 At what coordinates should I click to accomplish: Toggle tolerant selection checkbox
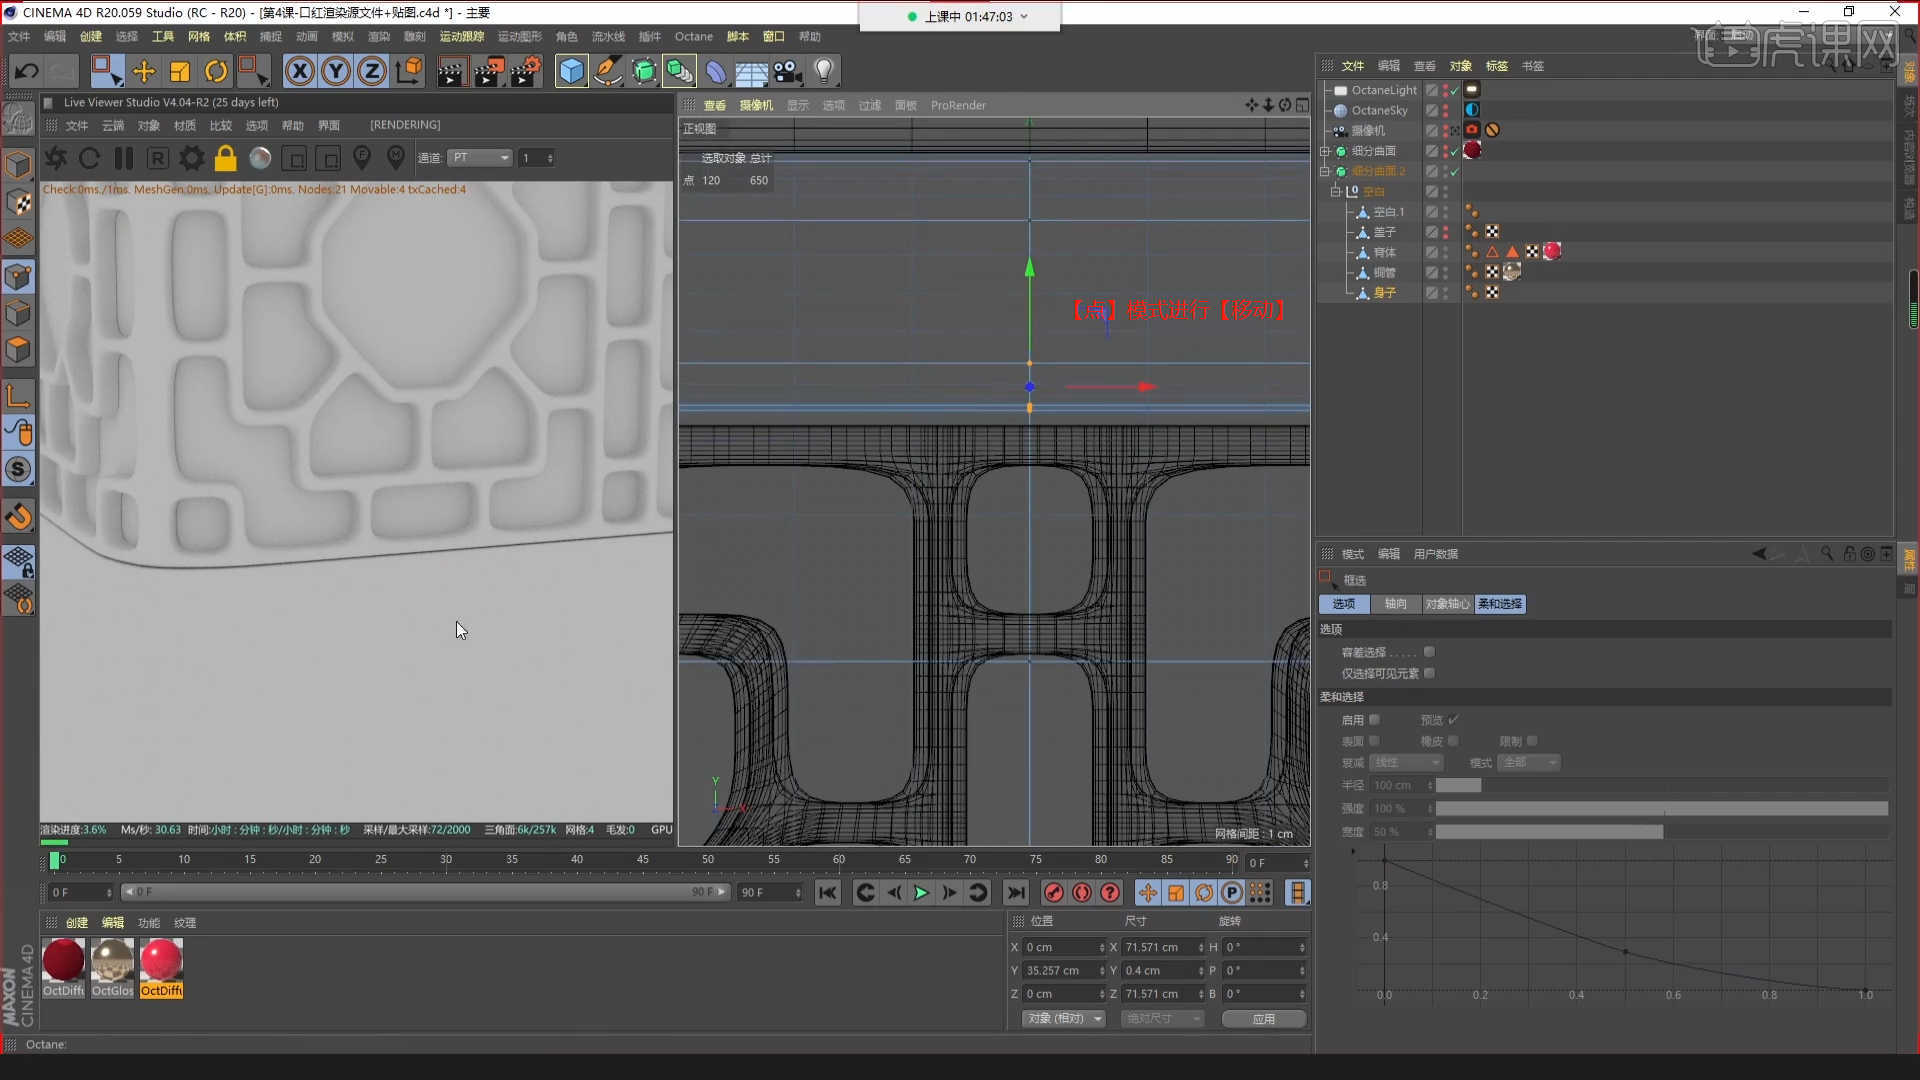pyautogui.click(x=1430, y=652)
